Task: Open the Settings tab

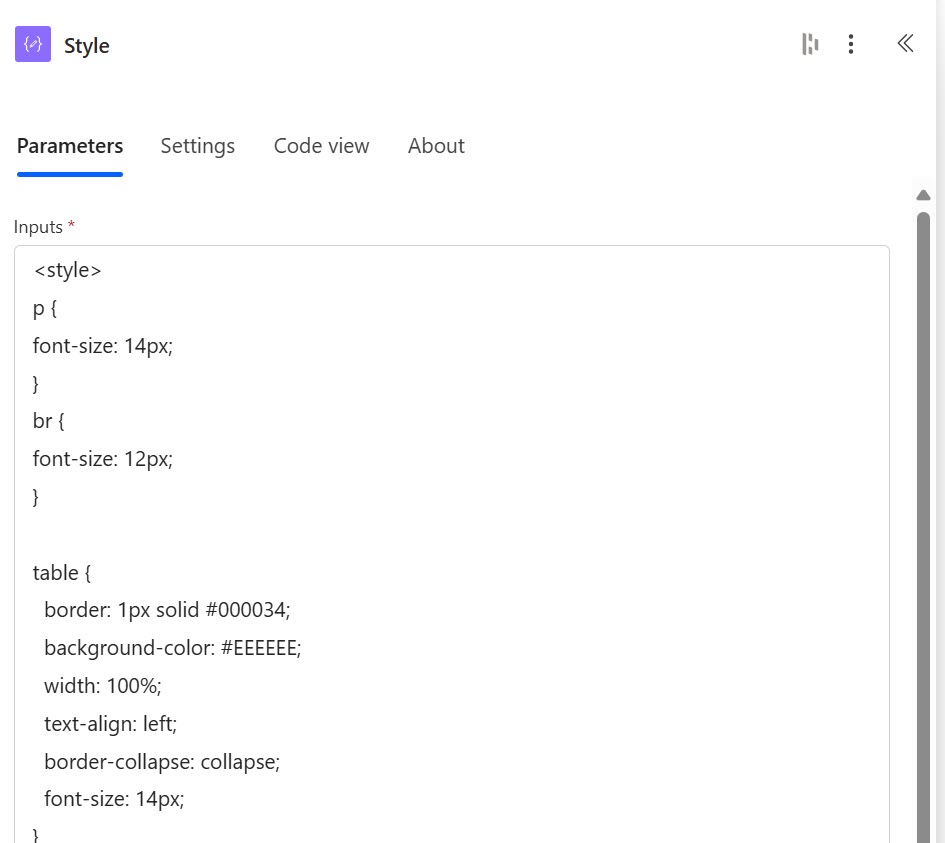Action: click(x=197, y=146)
